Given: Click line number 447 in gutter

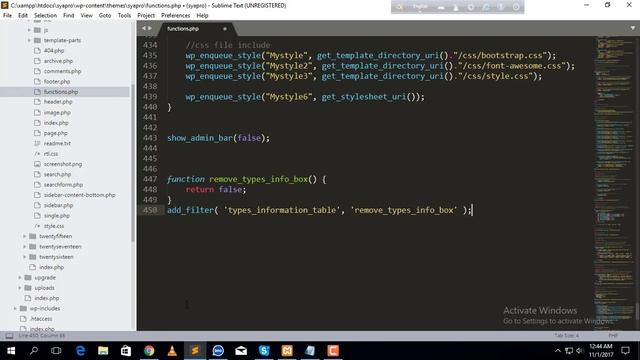Looking at the screenshot, I should point(150,179).
